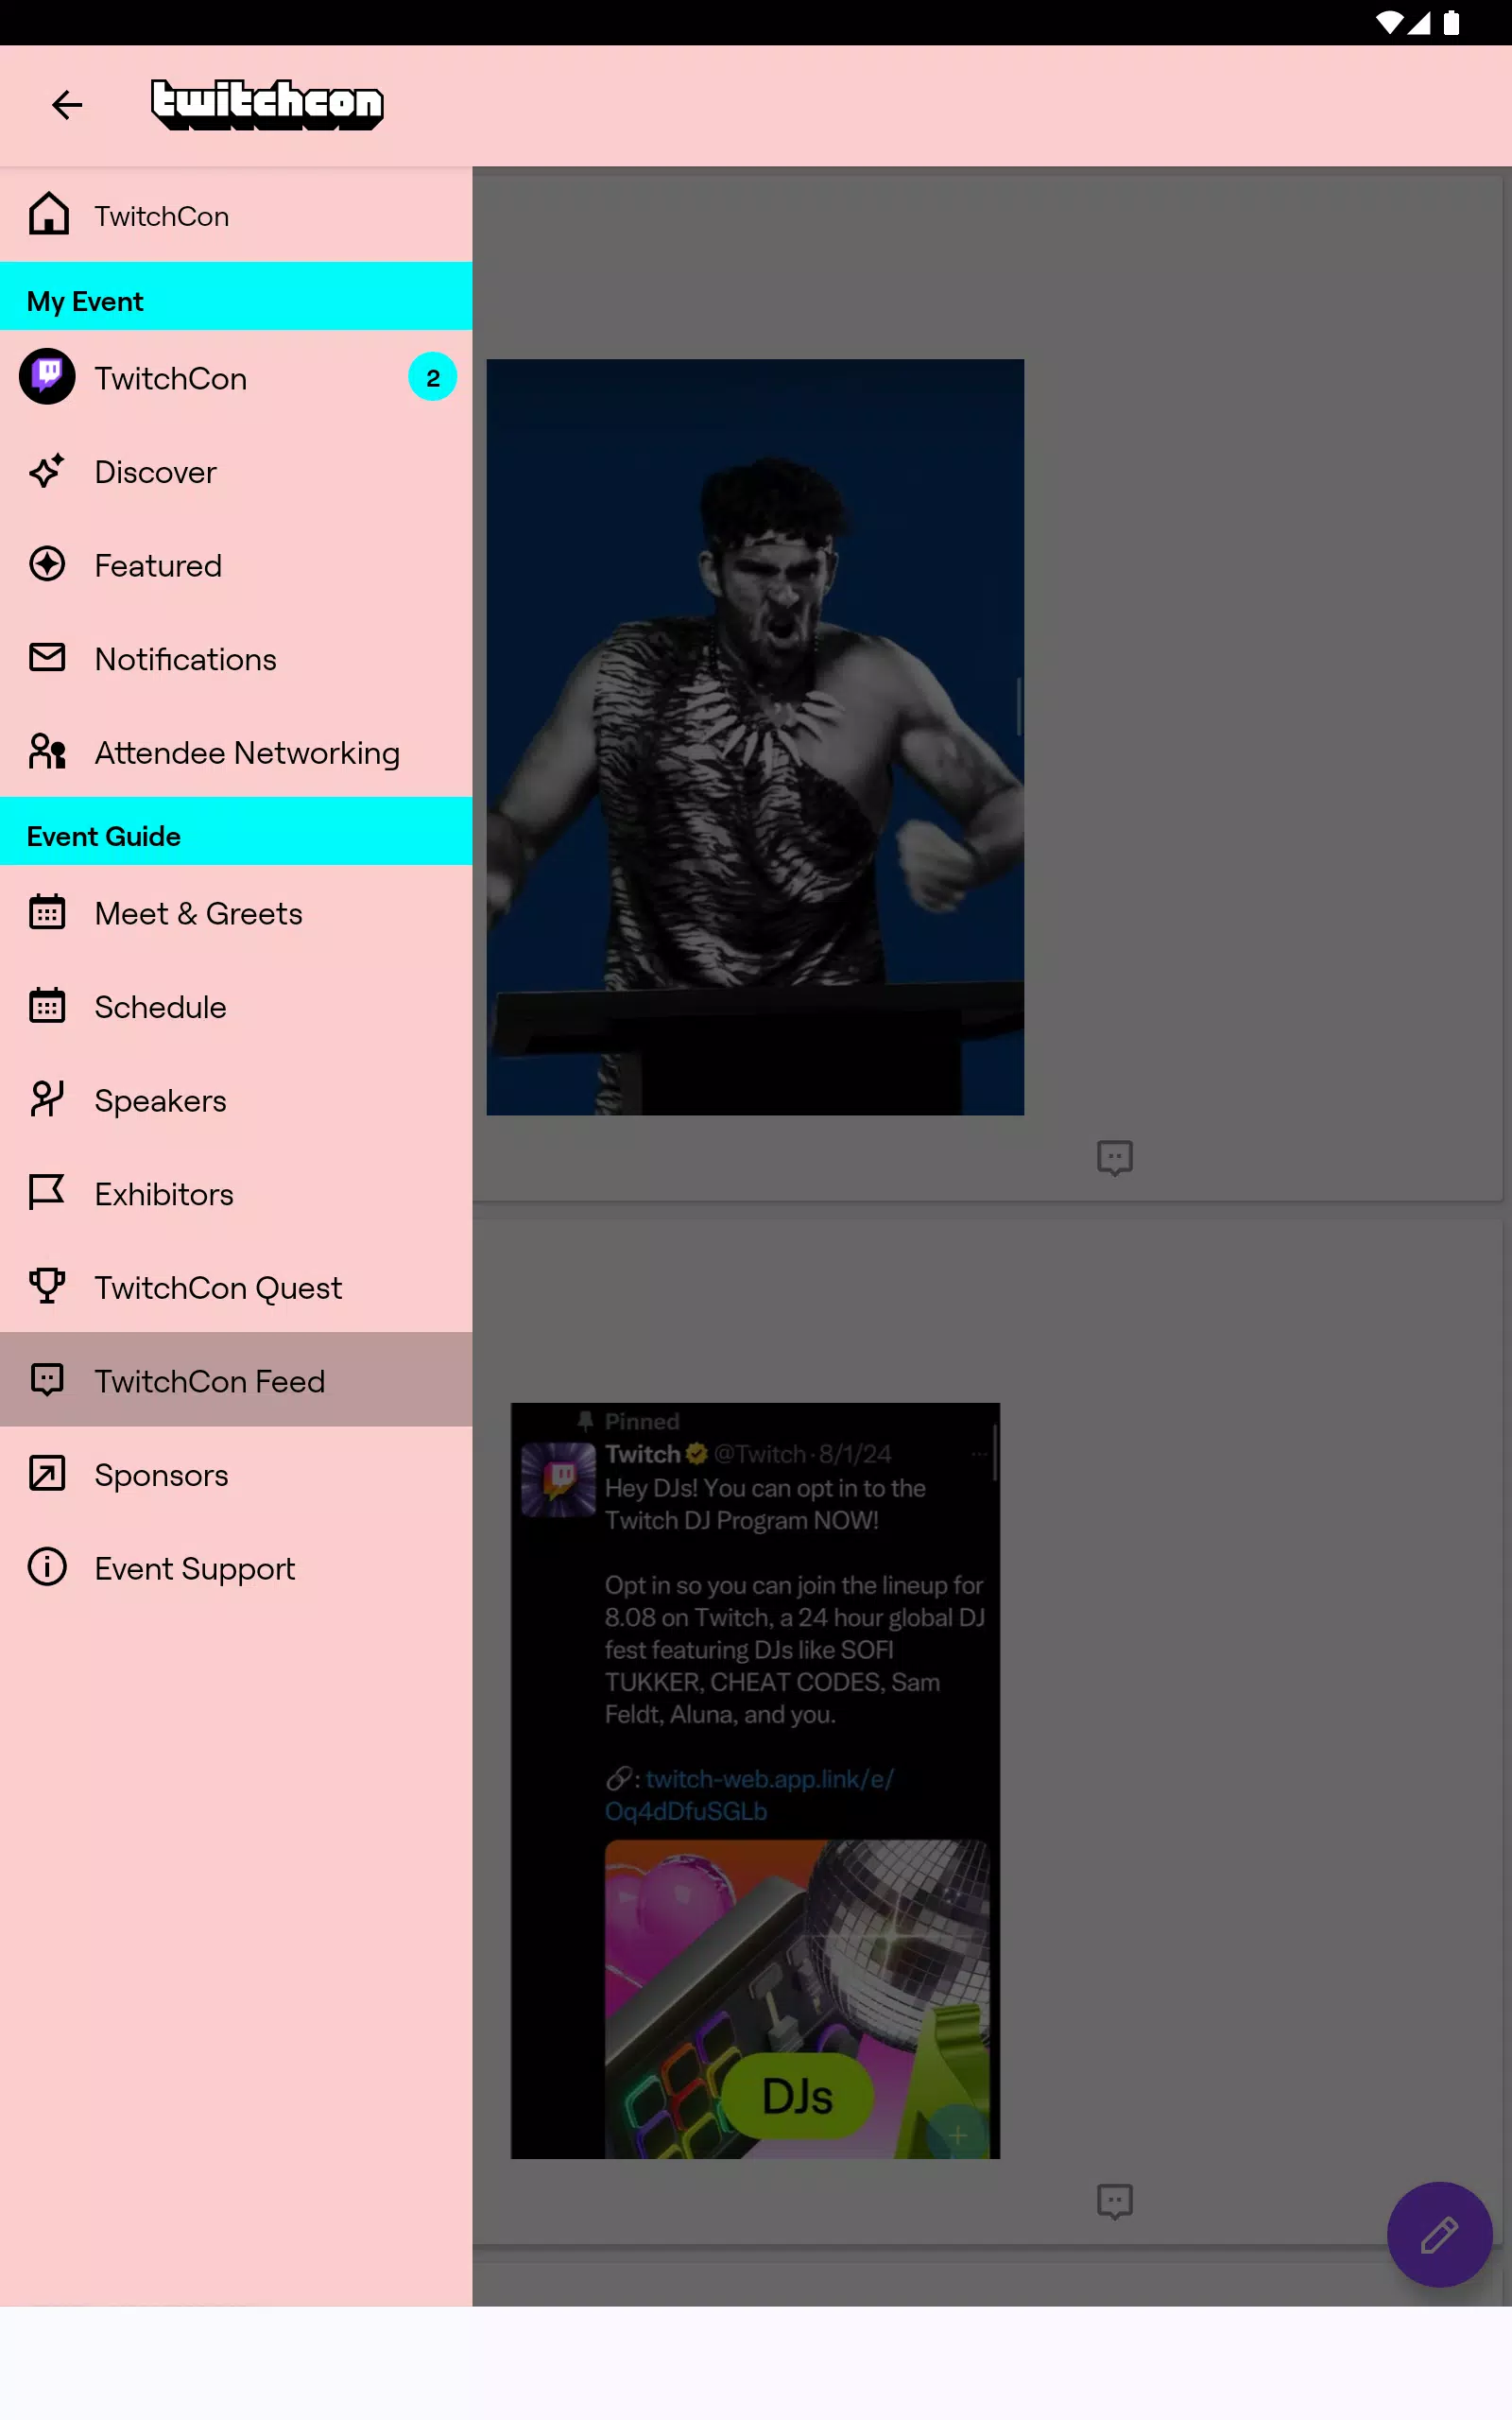Tap the TwitchCon Feed chat icon
This screenshot has width=1512, height=2420.
coord(47,1380)
